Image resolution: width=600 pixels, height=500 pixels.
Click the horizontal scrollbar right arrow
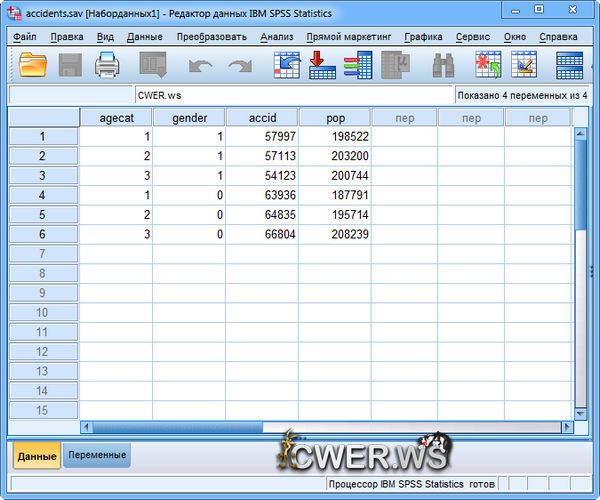point(567,427)
